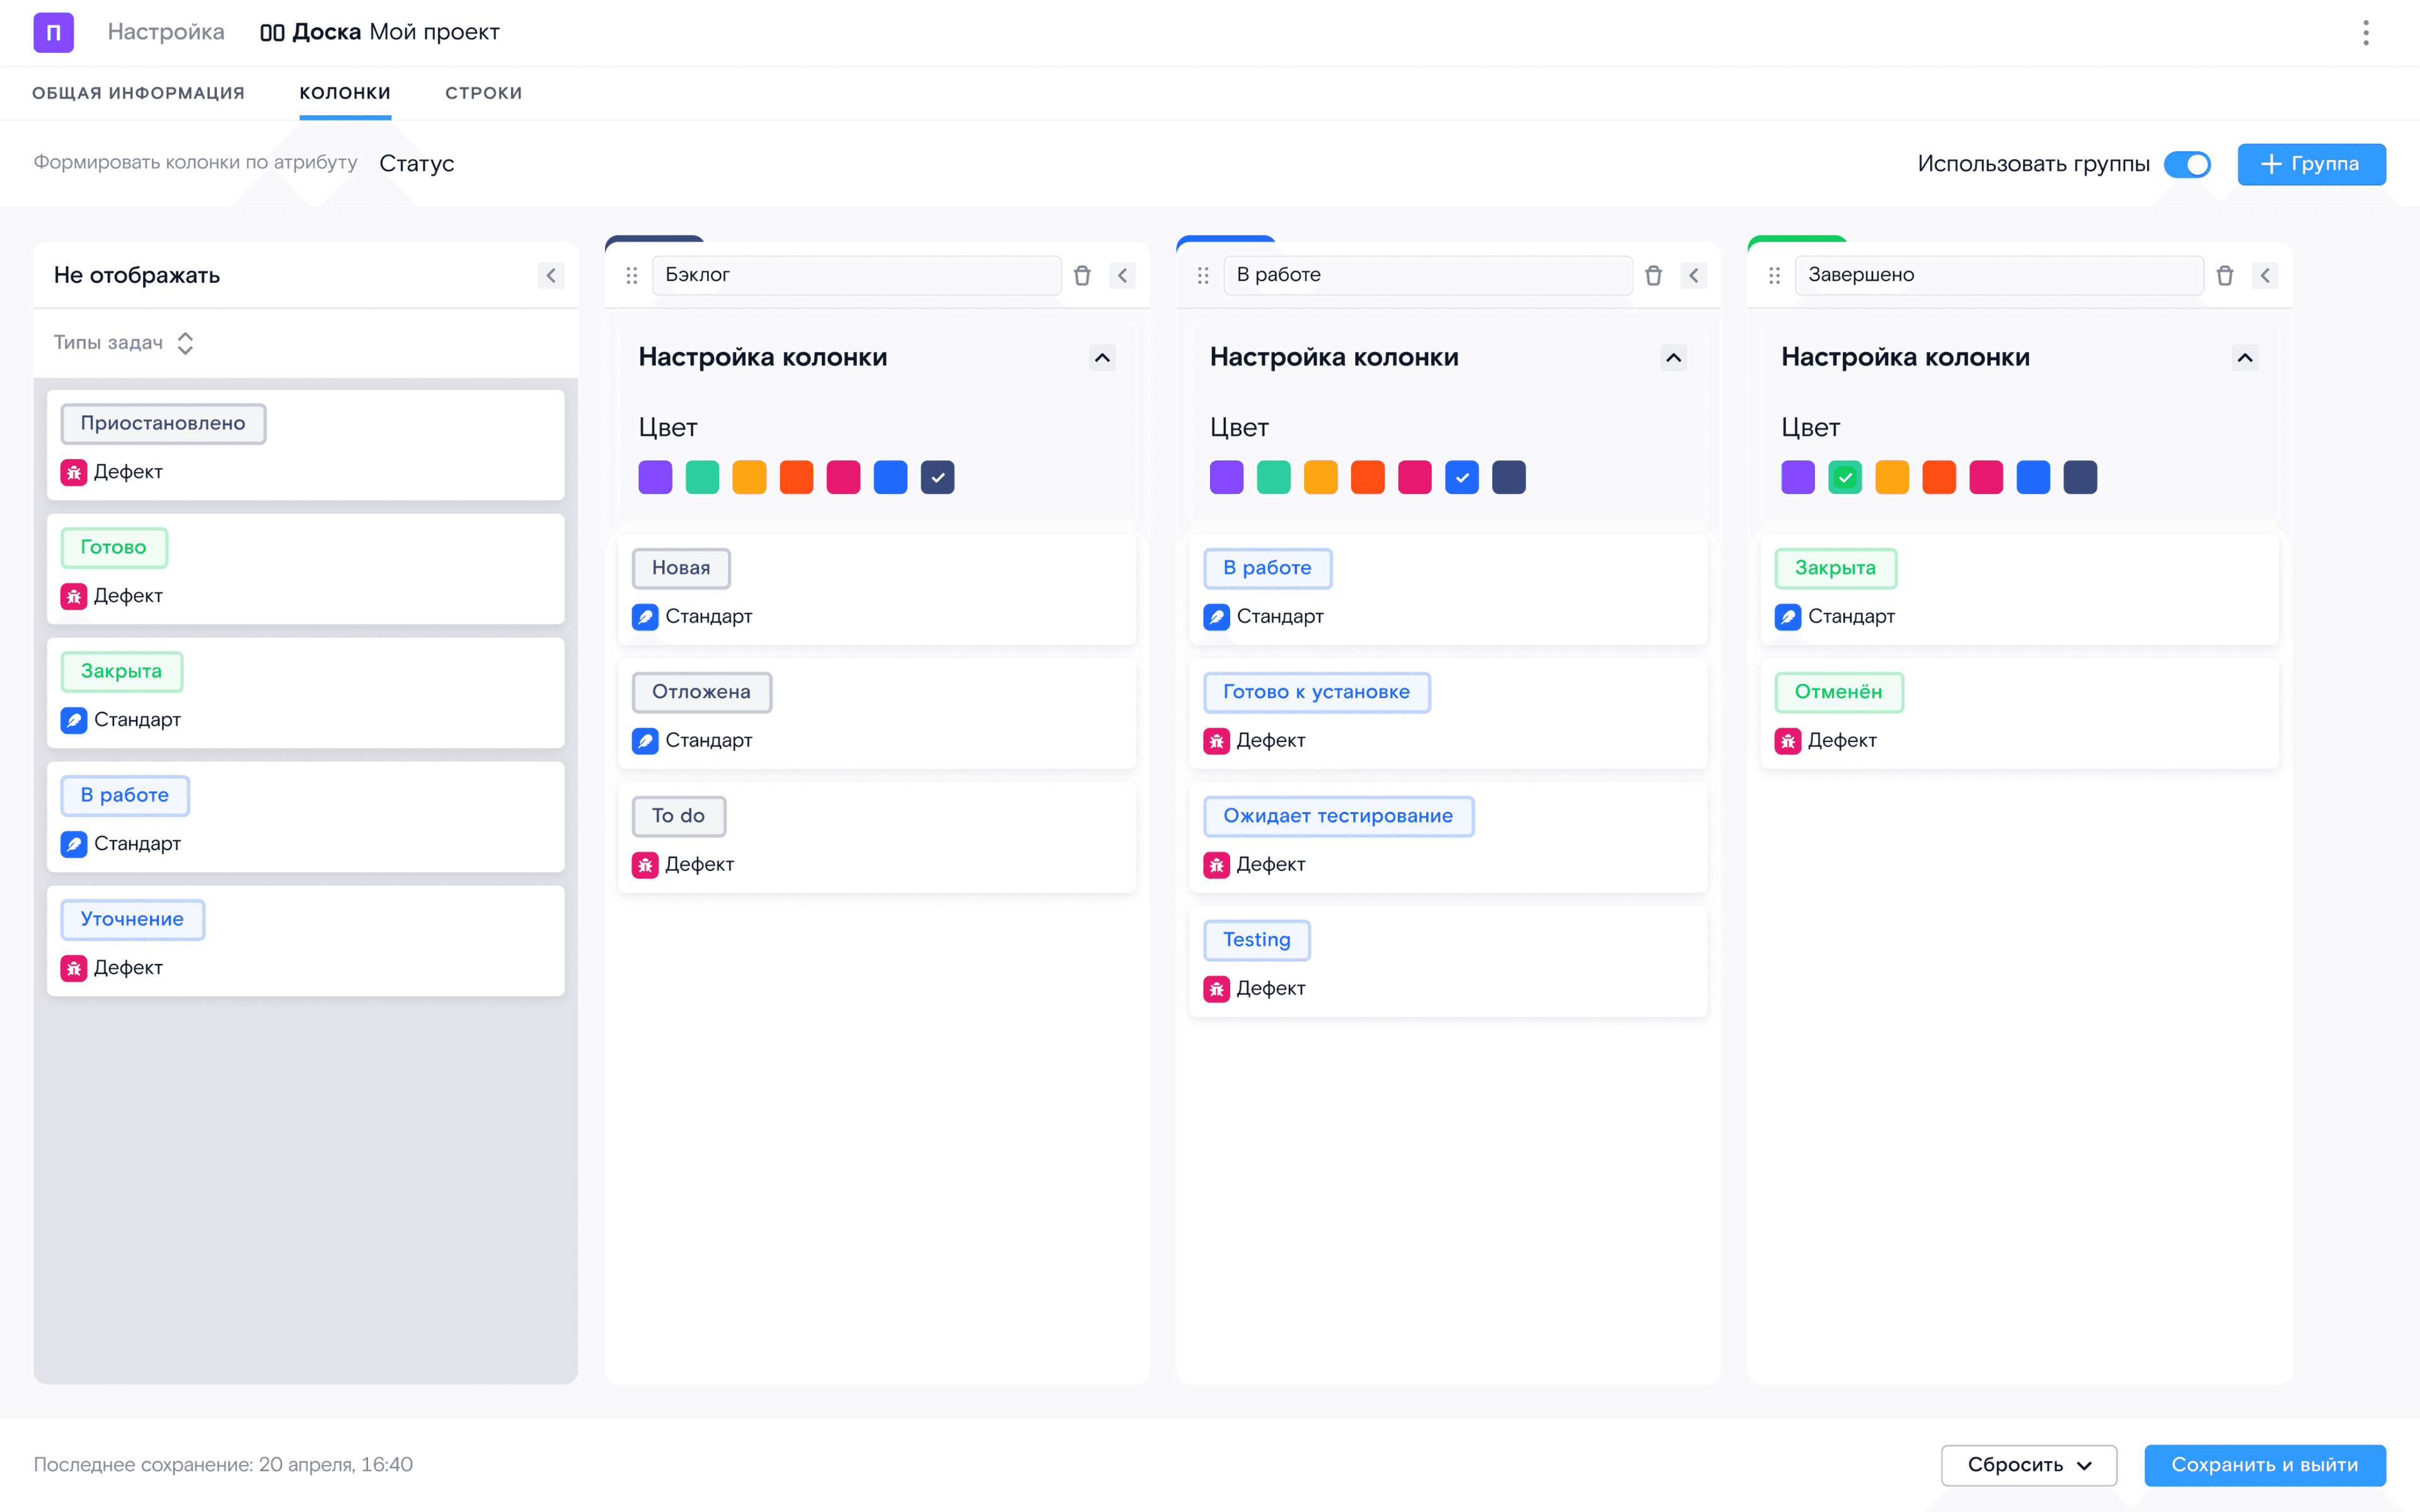
Task: Select the Отменён status tag
Action: 1838,692
